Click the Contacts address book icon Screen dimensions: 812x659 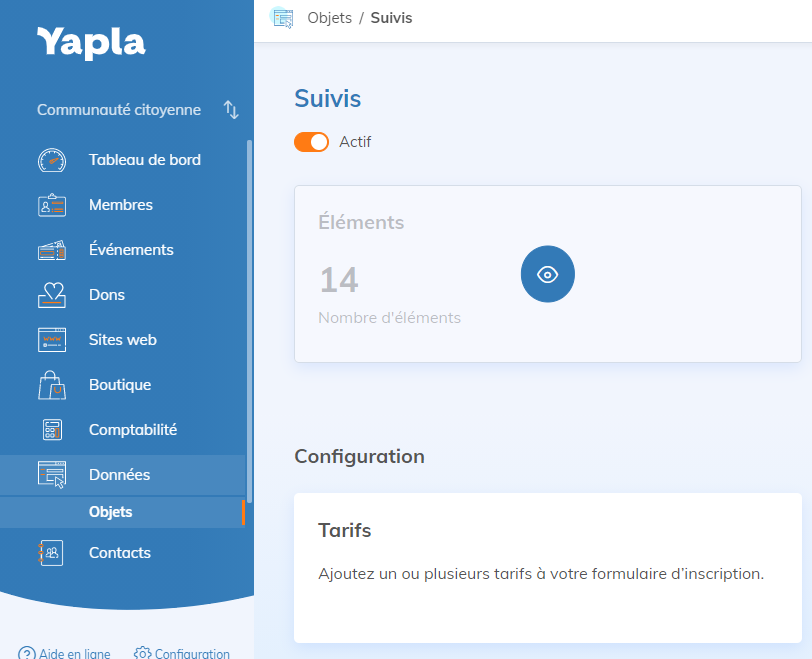[51, 553]
